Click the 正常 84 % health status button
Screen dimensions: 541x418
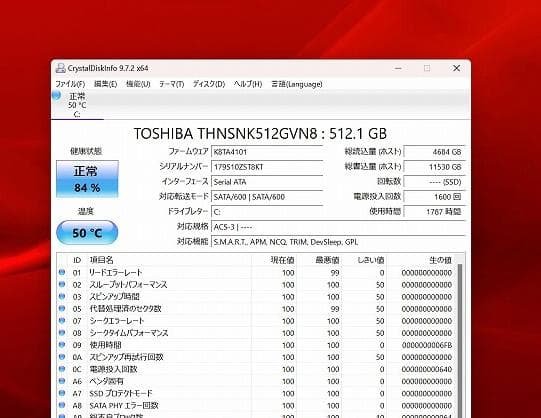click(87, 179)
